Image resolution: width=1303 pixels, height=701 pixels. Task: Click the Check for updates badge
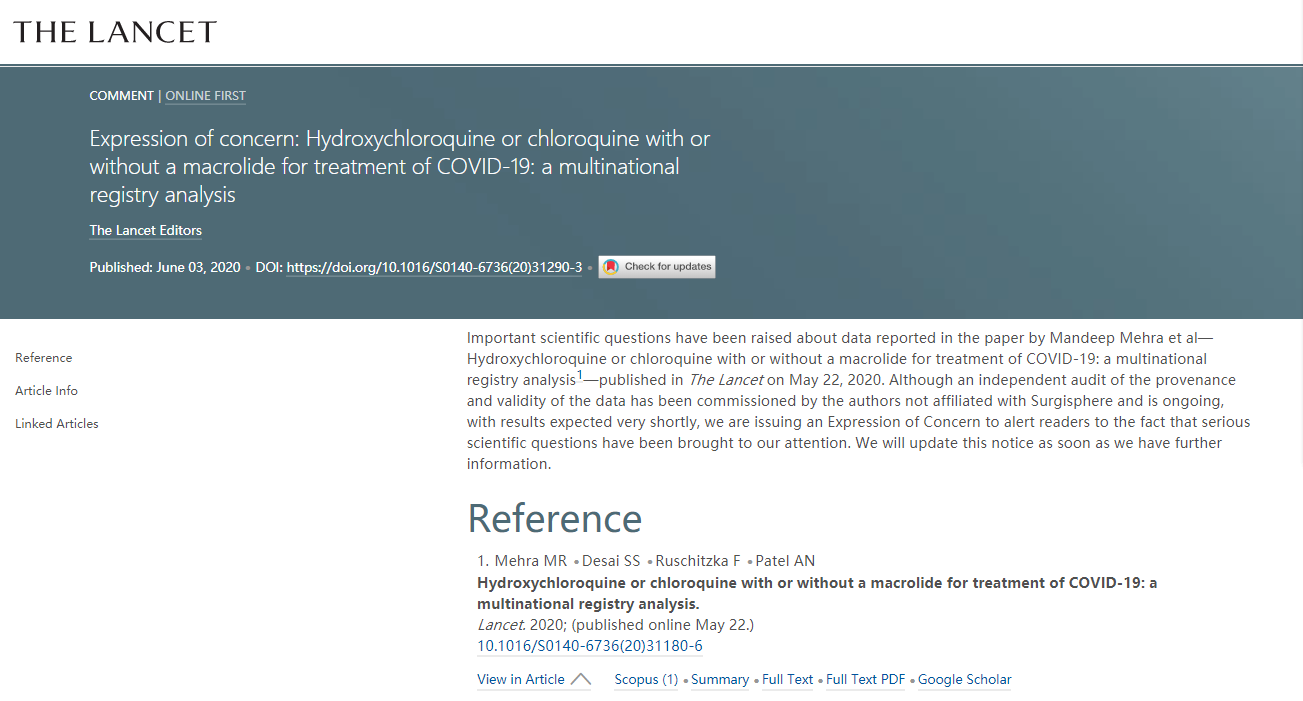657,267
